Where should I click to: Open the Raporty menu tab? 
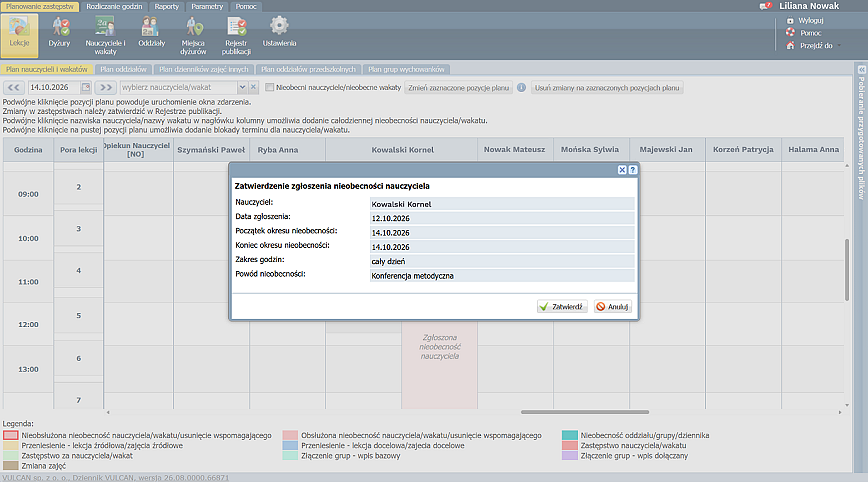167,7
